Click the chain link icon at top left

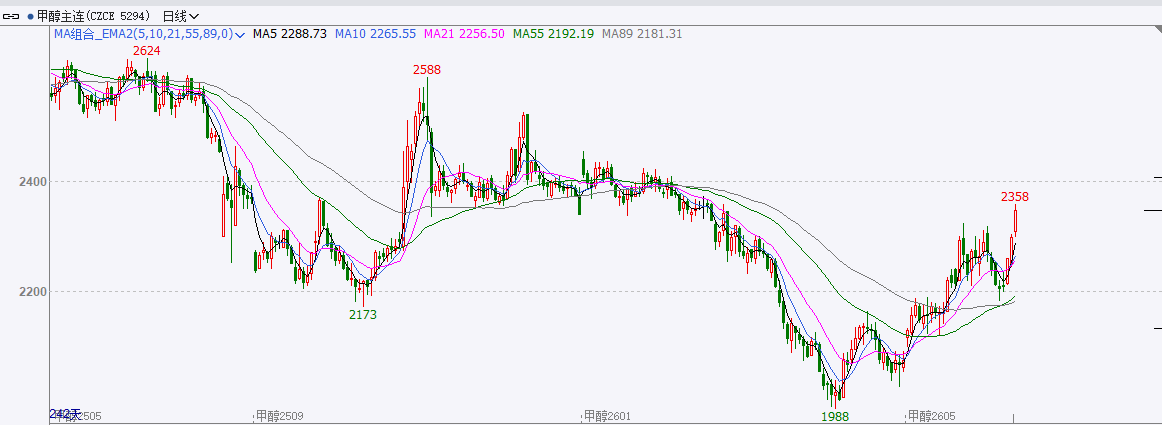13,16
